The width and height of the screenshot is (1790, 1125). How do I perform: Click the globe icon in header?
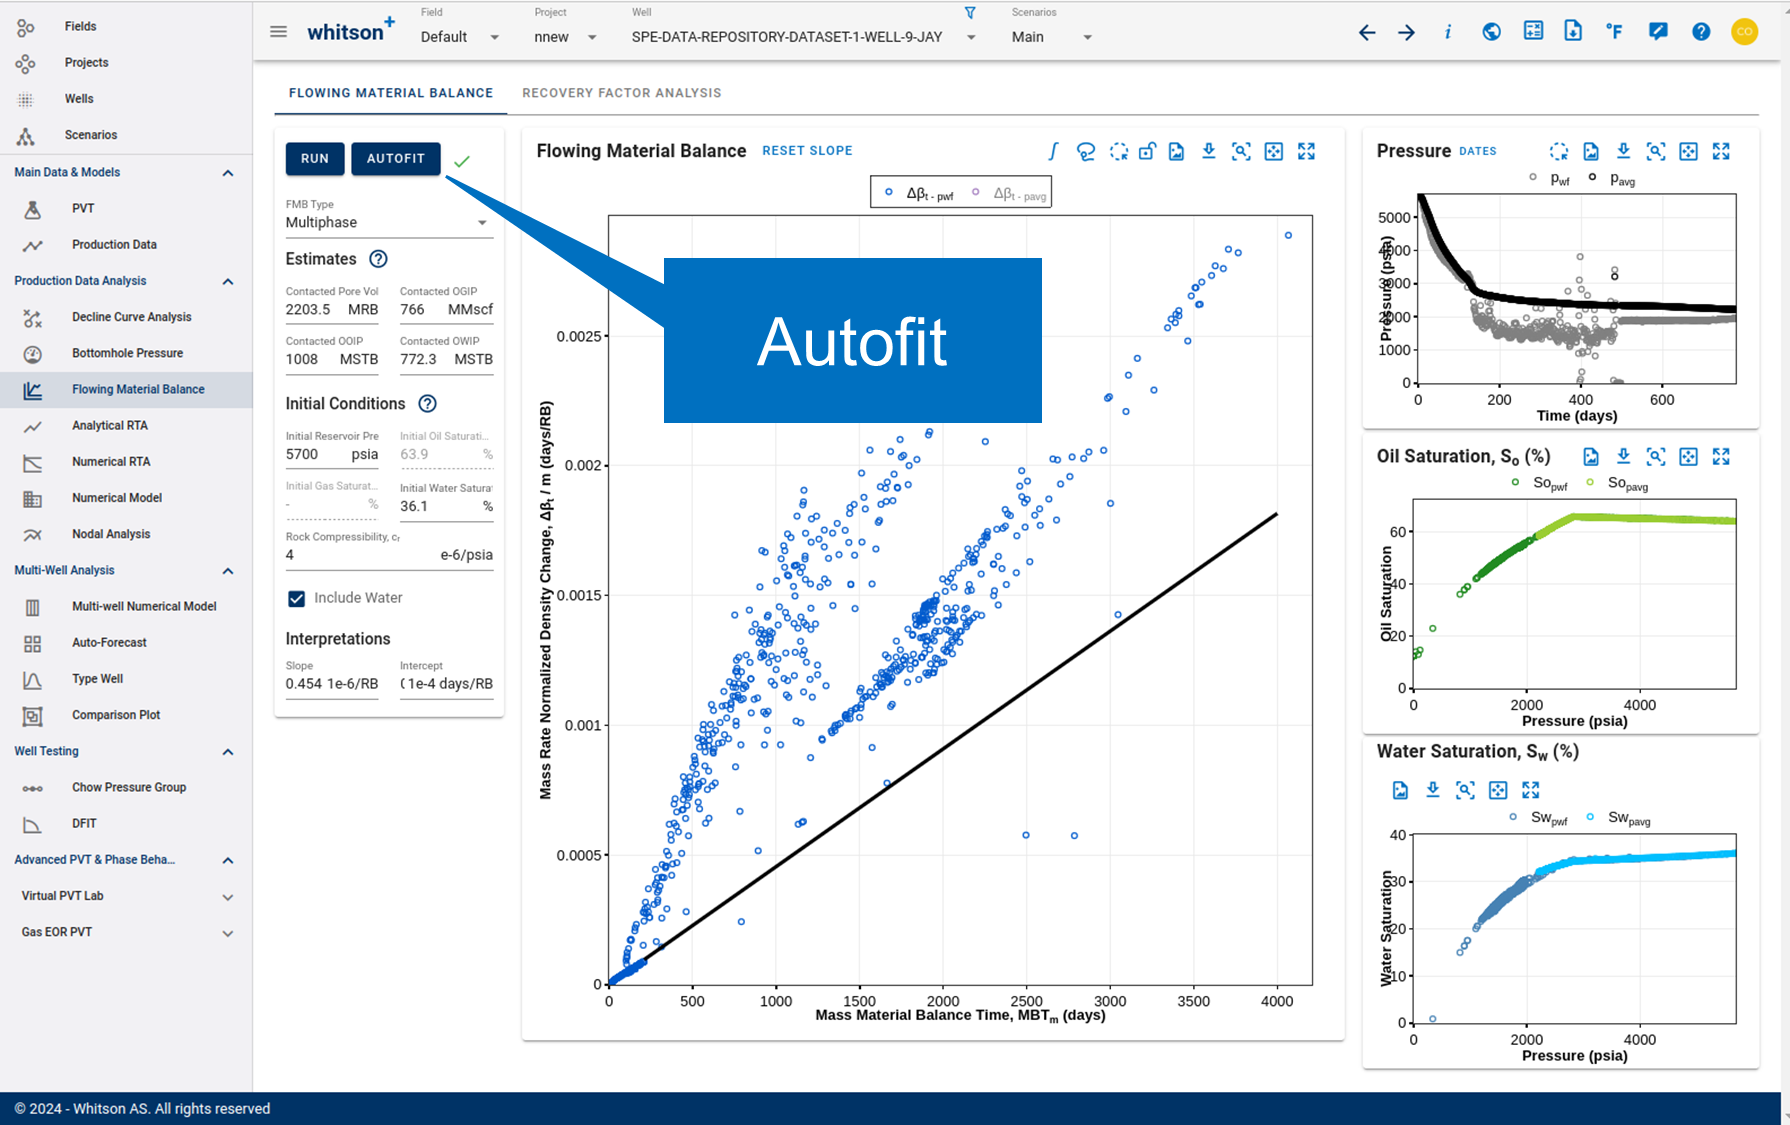[x=1491, y=32]
